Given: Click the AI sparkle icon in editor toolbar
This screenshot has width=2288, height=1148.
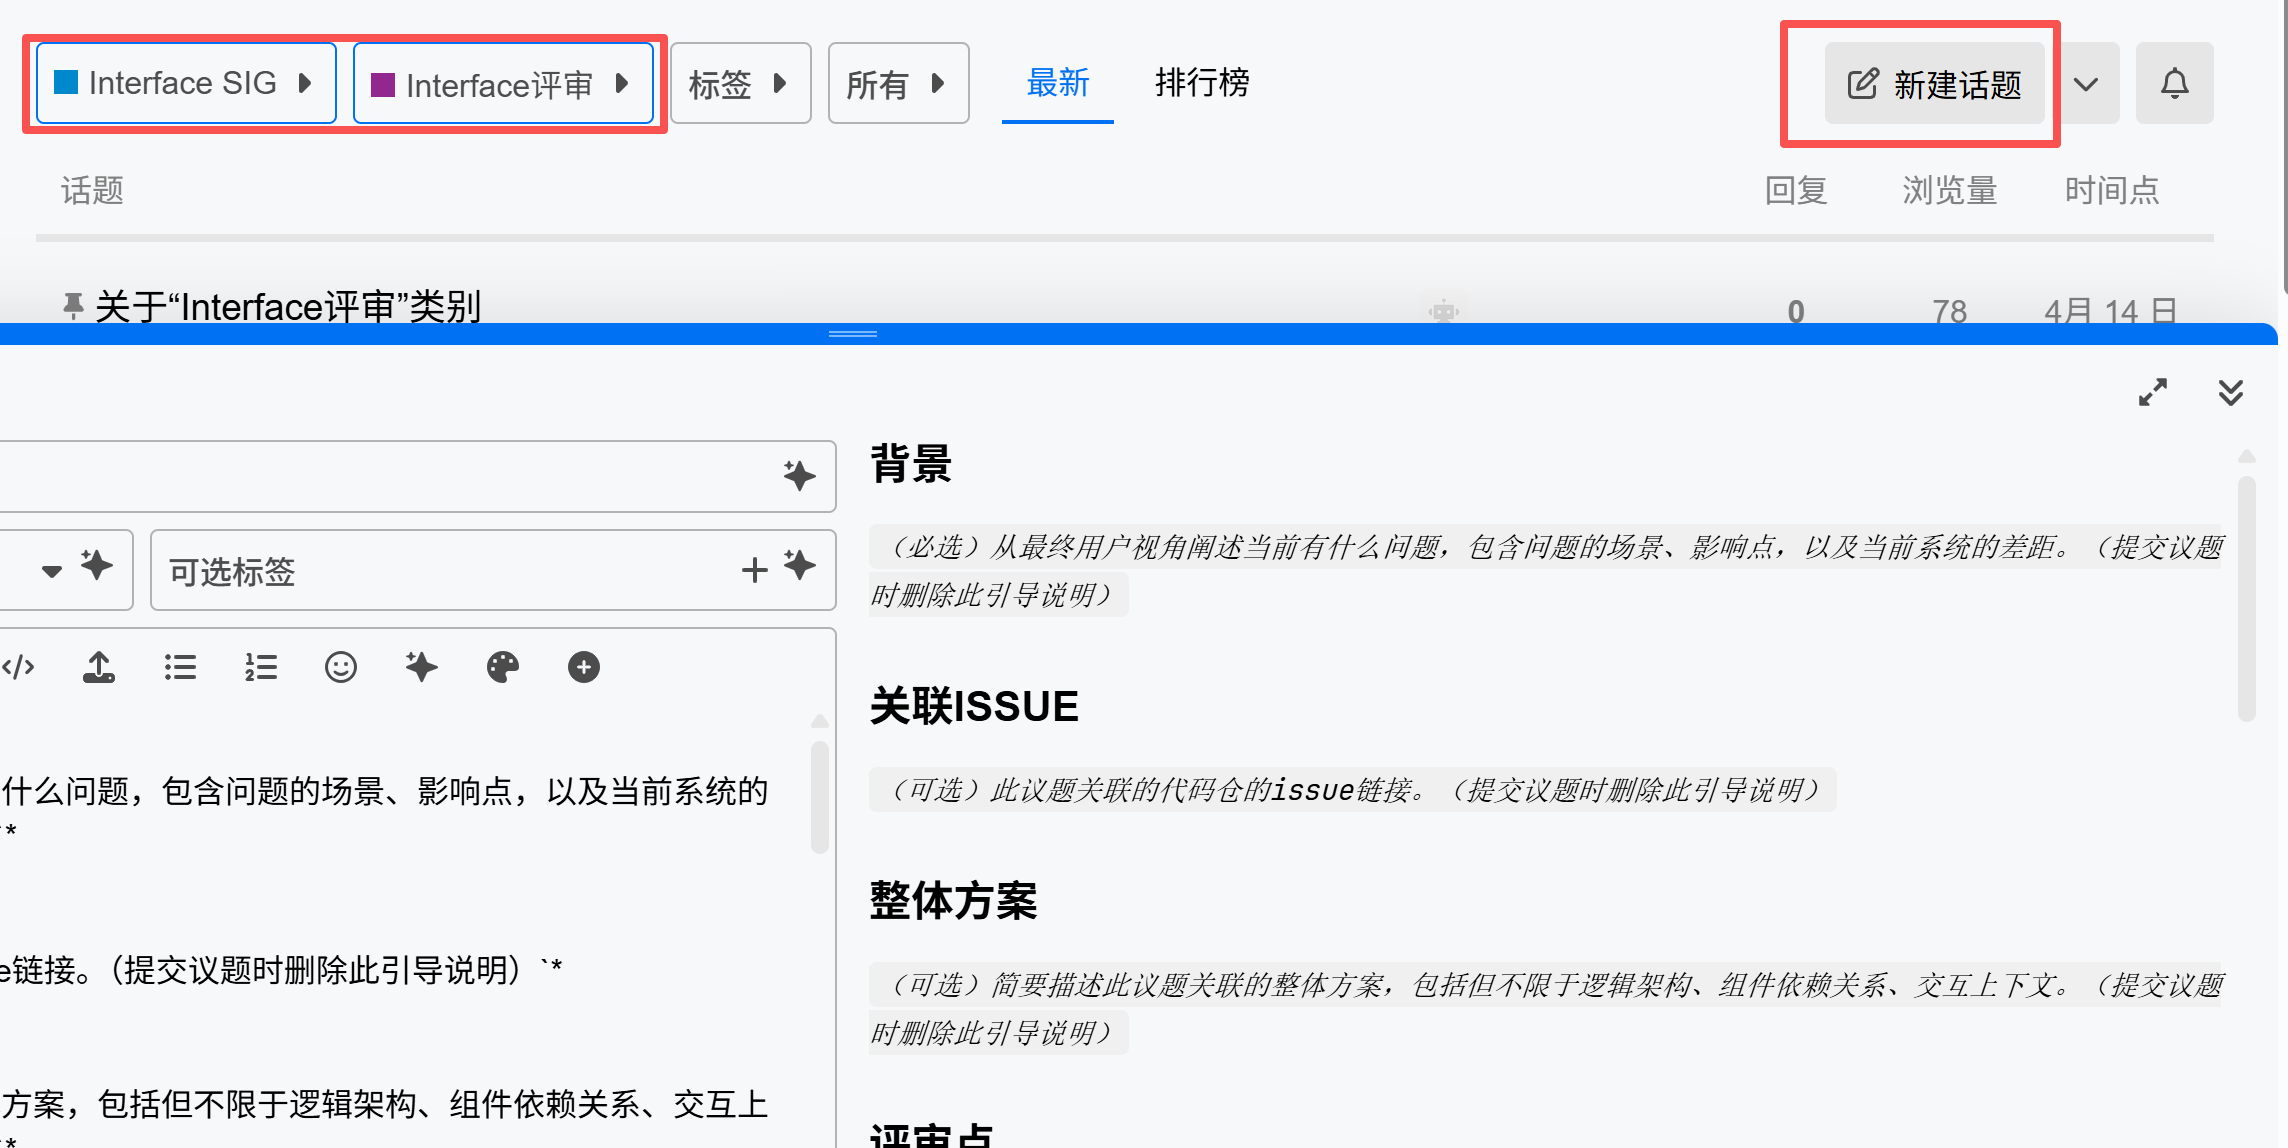Looking at the screenshot, I should pos(421,667).
